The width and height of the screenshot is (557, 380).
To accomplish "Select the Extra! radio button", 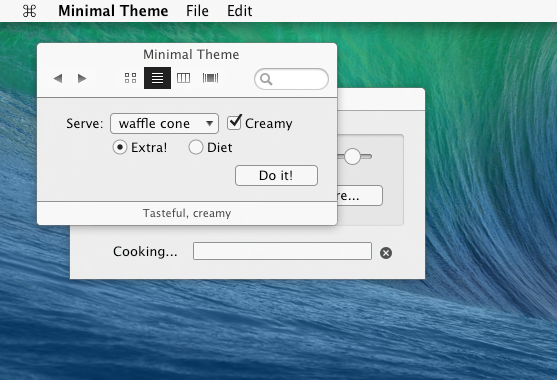I will tap(120, 147).
